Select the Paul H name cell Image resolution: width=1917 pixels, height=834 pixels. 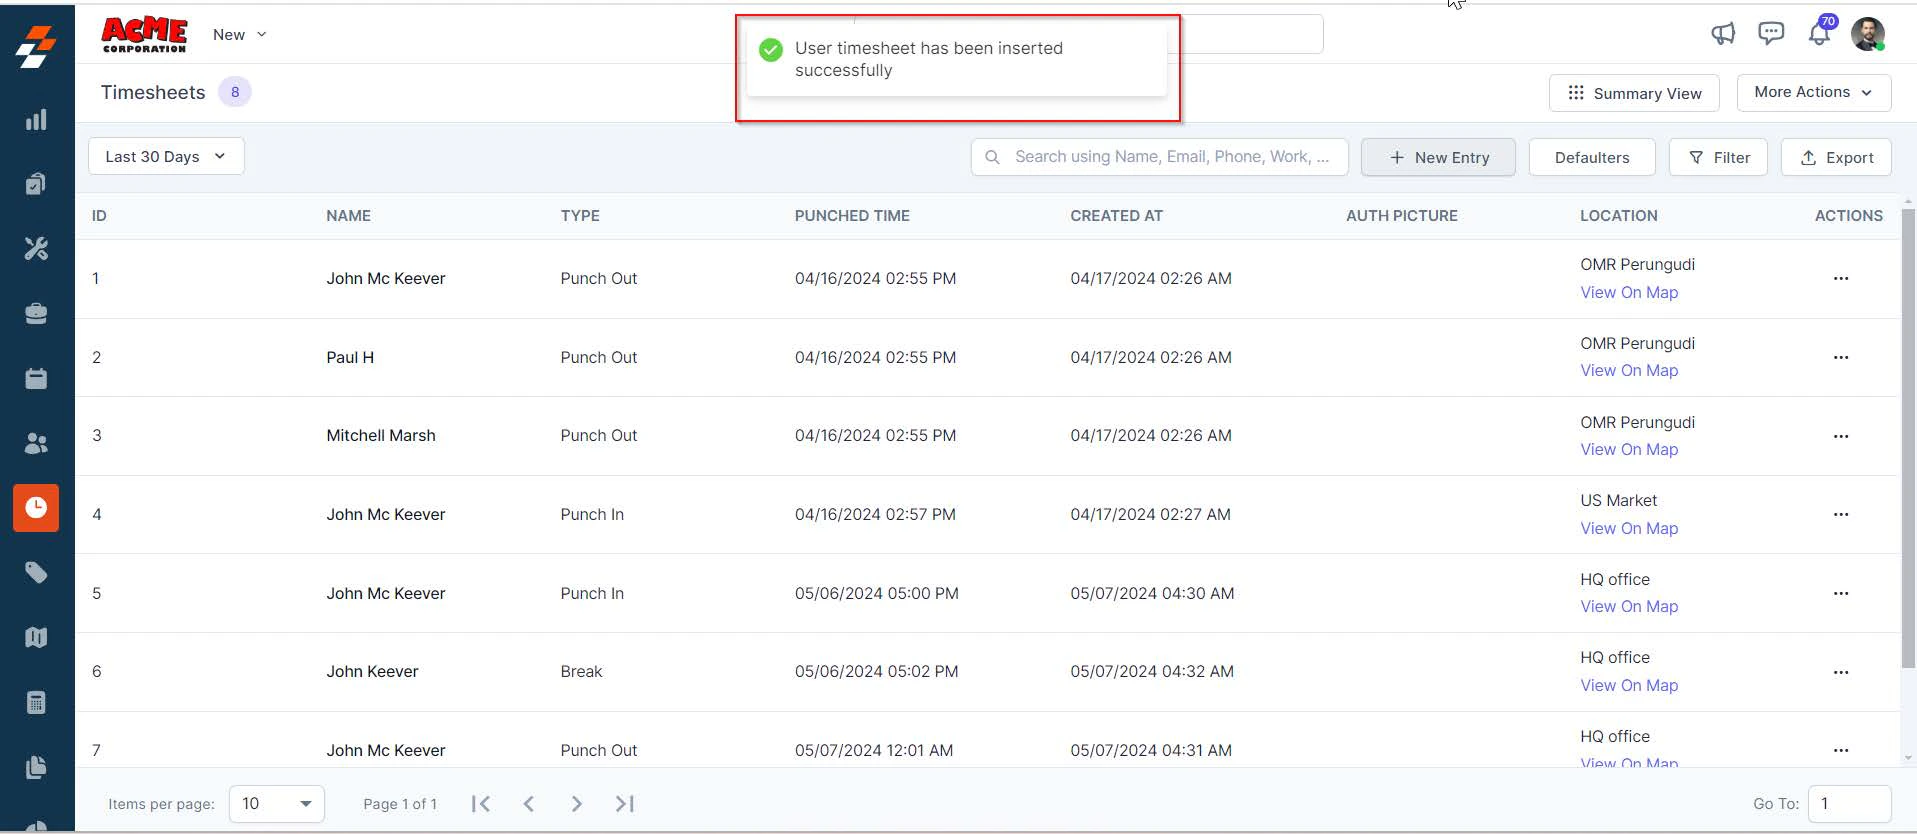click(x=350, y=357)
